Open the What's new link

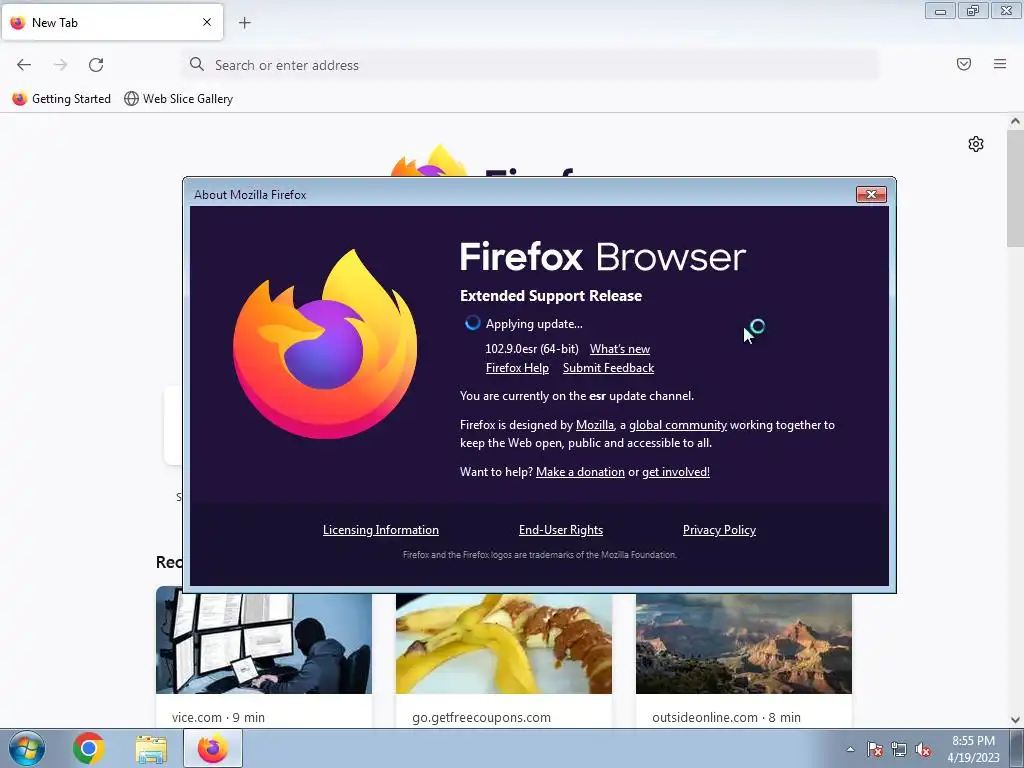620,349
